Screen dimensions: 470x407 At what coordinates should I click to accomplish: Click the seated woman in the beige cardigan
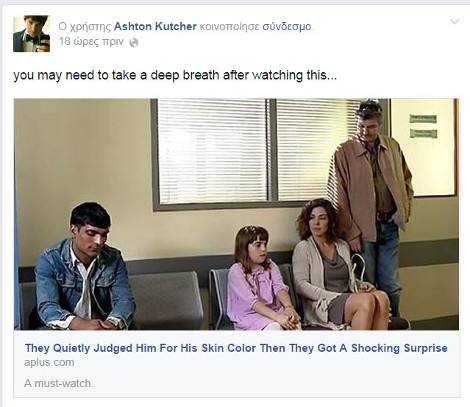click(x=337, y=265)
